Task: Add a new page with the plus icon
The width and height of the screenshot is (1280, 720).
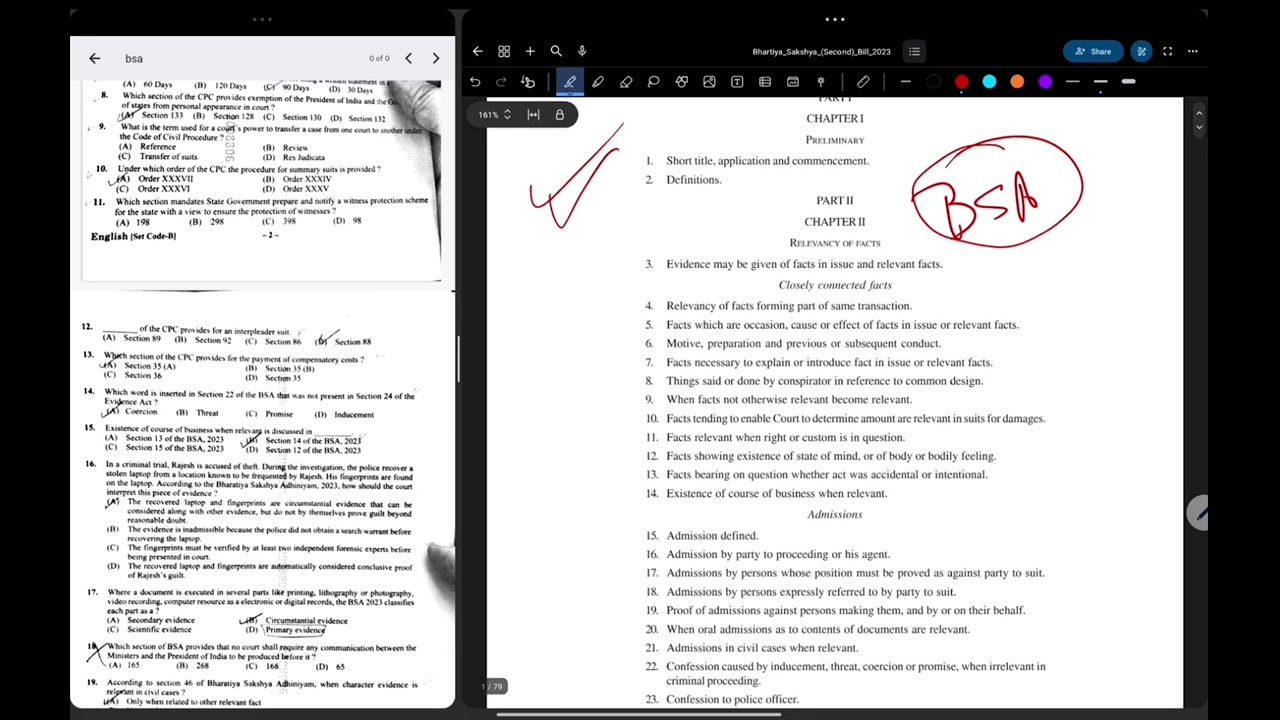Action: click(530, 51)
